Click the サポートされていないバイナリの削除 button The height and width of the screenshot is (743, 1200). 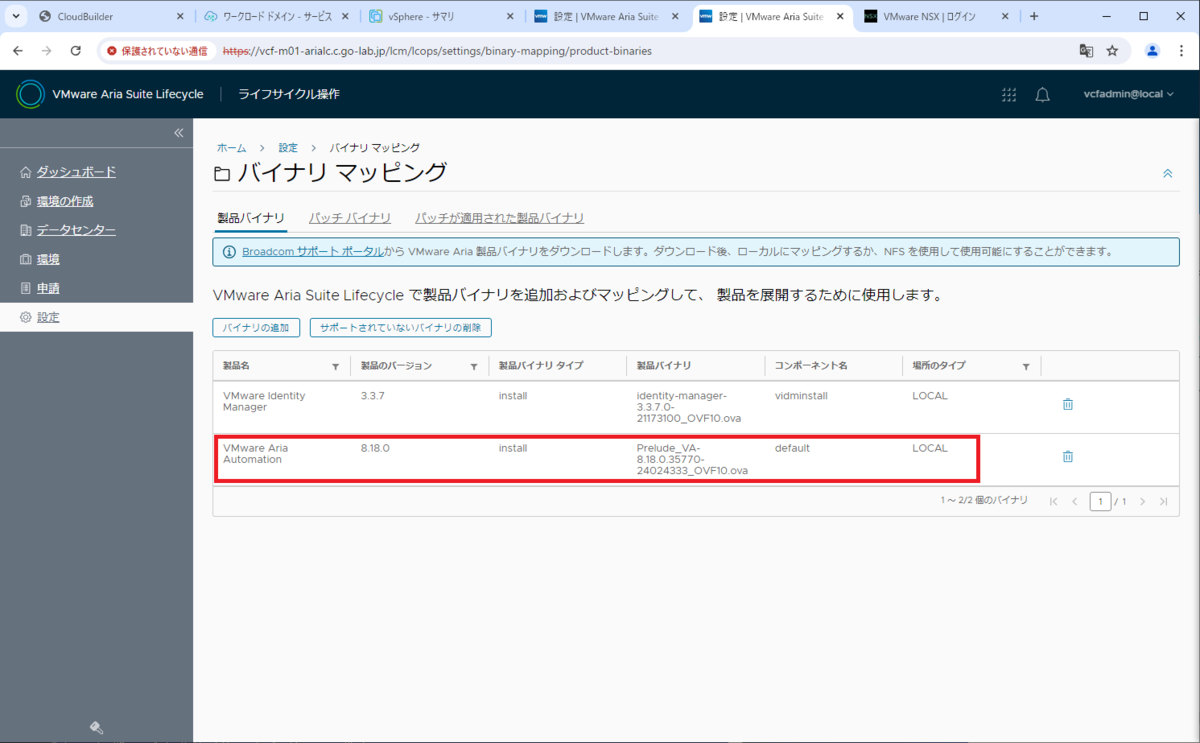[x=401, y=328]
